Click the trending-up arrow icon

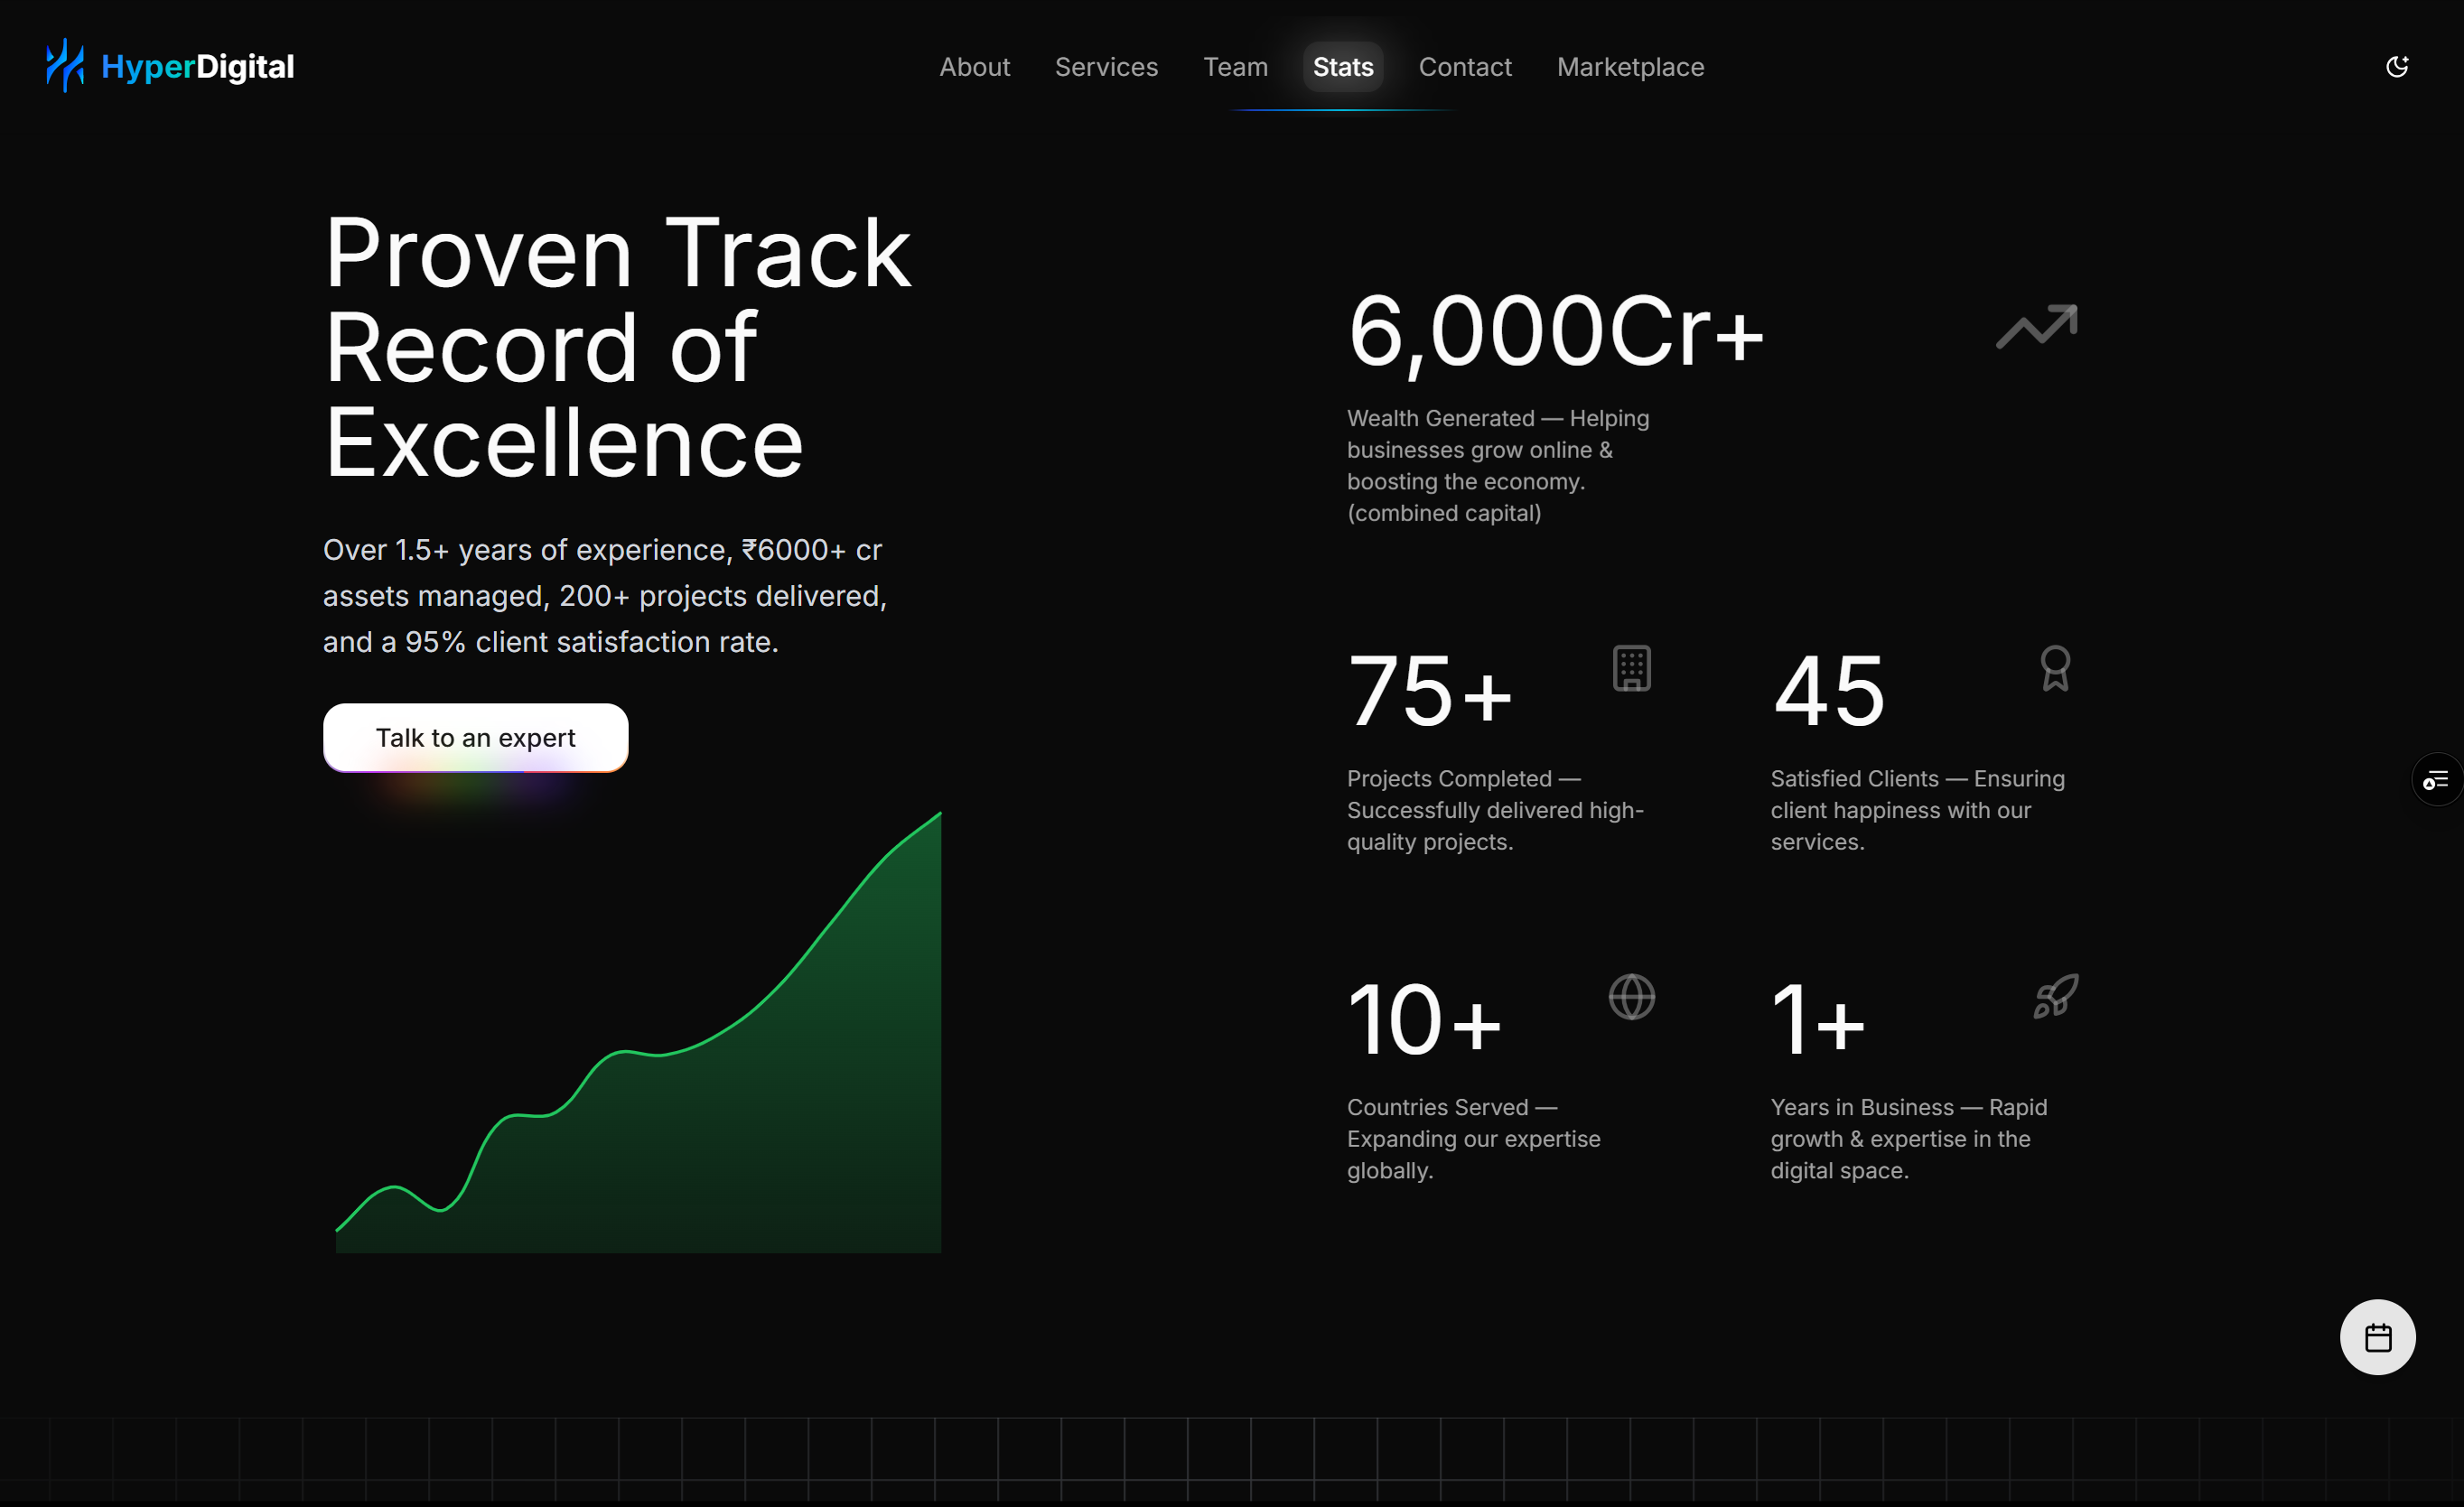point(2036,327)
